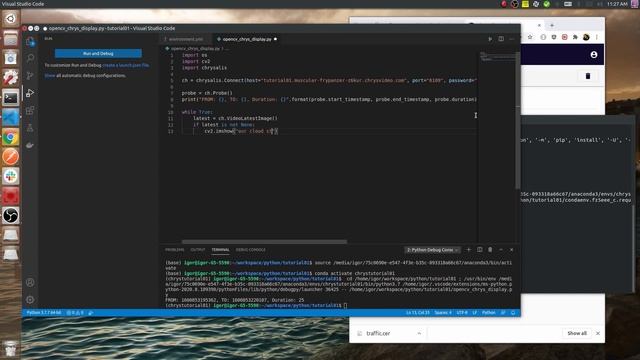Click the errors and warnings count in status bar
Screen dimensions: 640x360
point(75,313)
